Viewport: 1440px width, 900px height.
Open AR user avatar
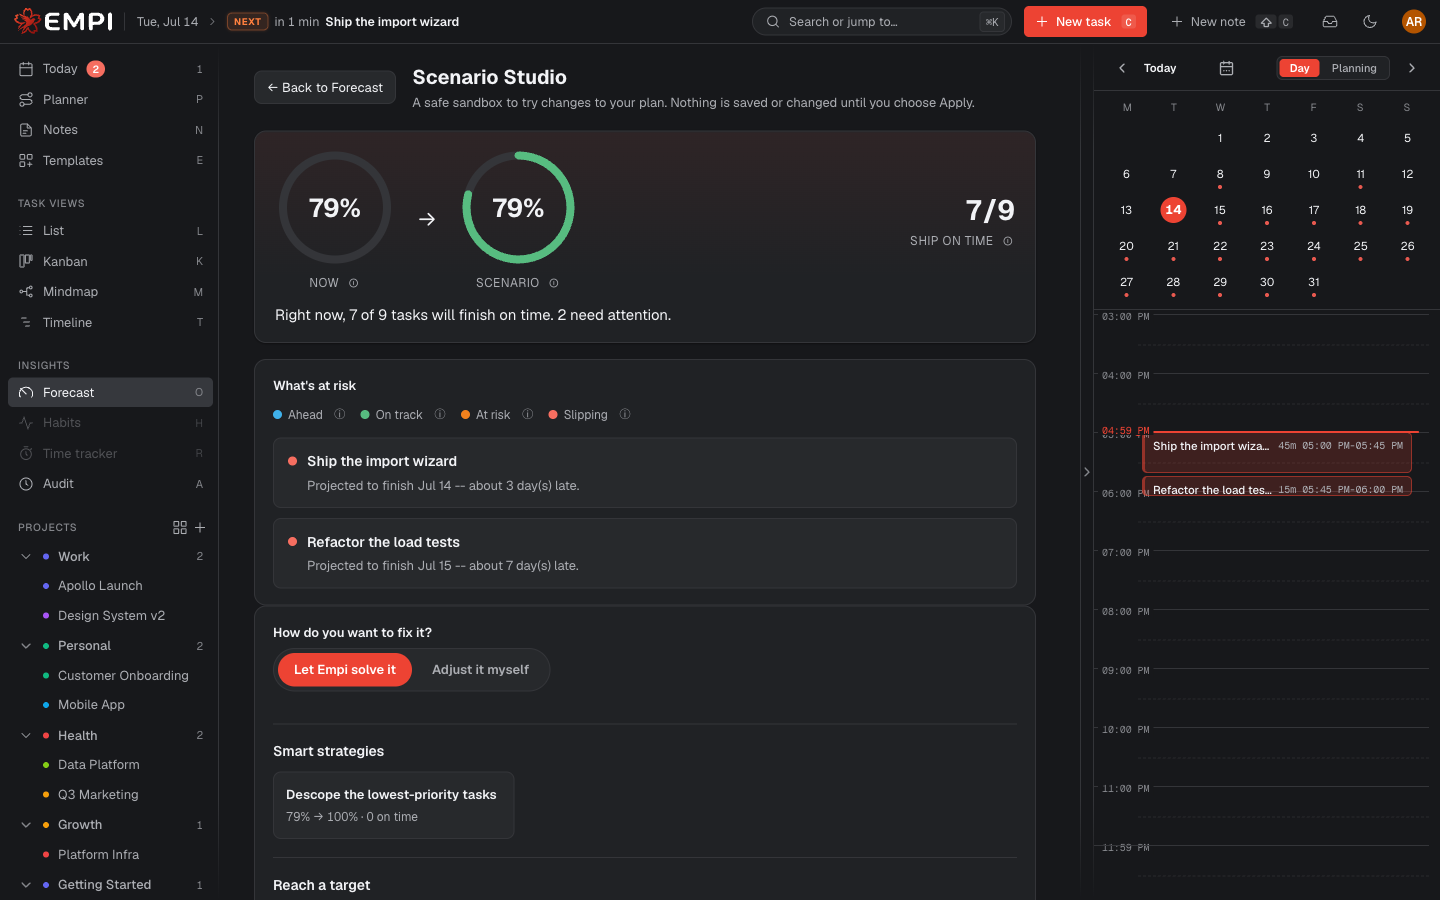point(1413,21)
